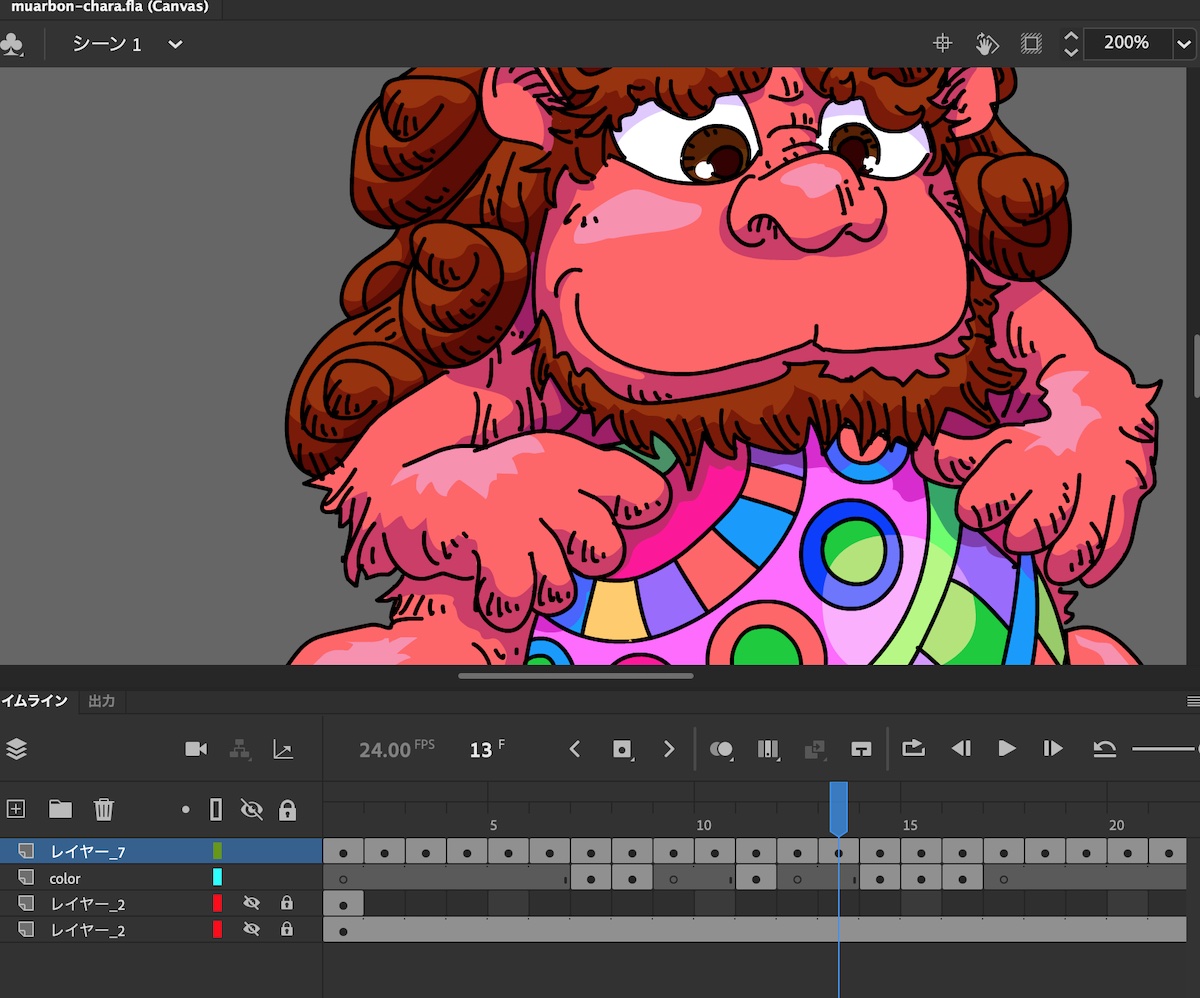Open the edit symbols dropdown icon
The image size is (1200, 998).
coord(12,44)
